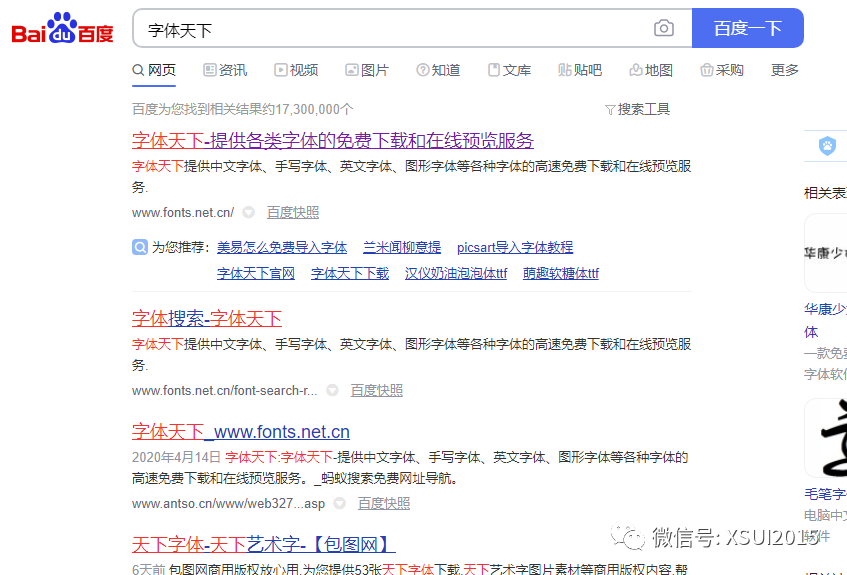Open 百度快照 for font-search result
The width and height of the screenshot is (847, 575).
click(x=377, y=390)
